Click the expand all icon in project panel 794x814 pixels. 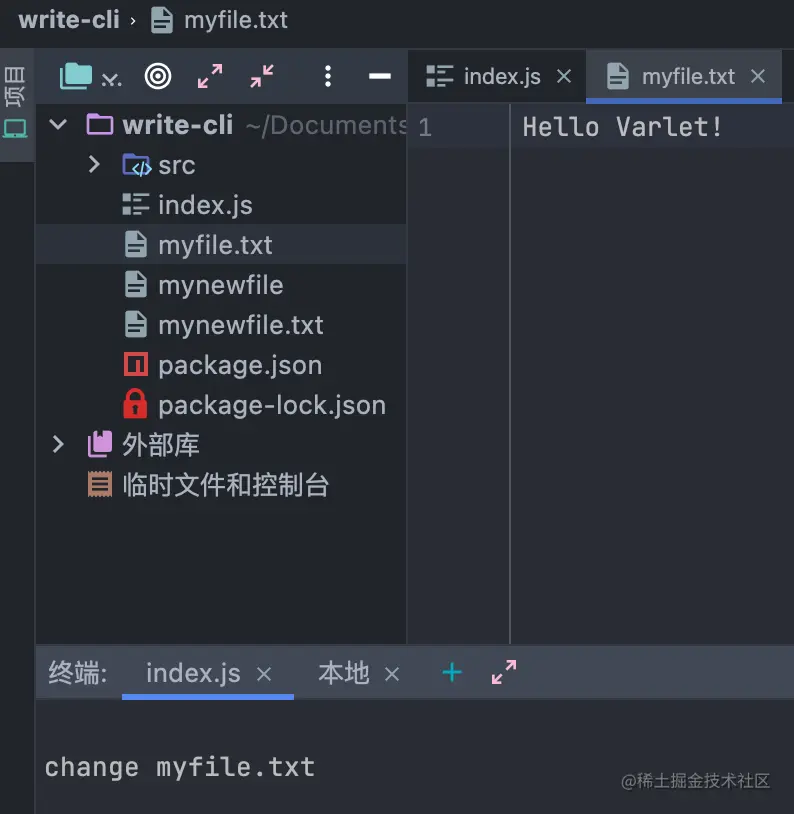click(210, 76)
